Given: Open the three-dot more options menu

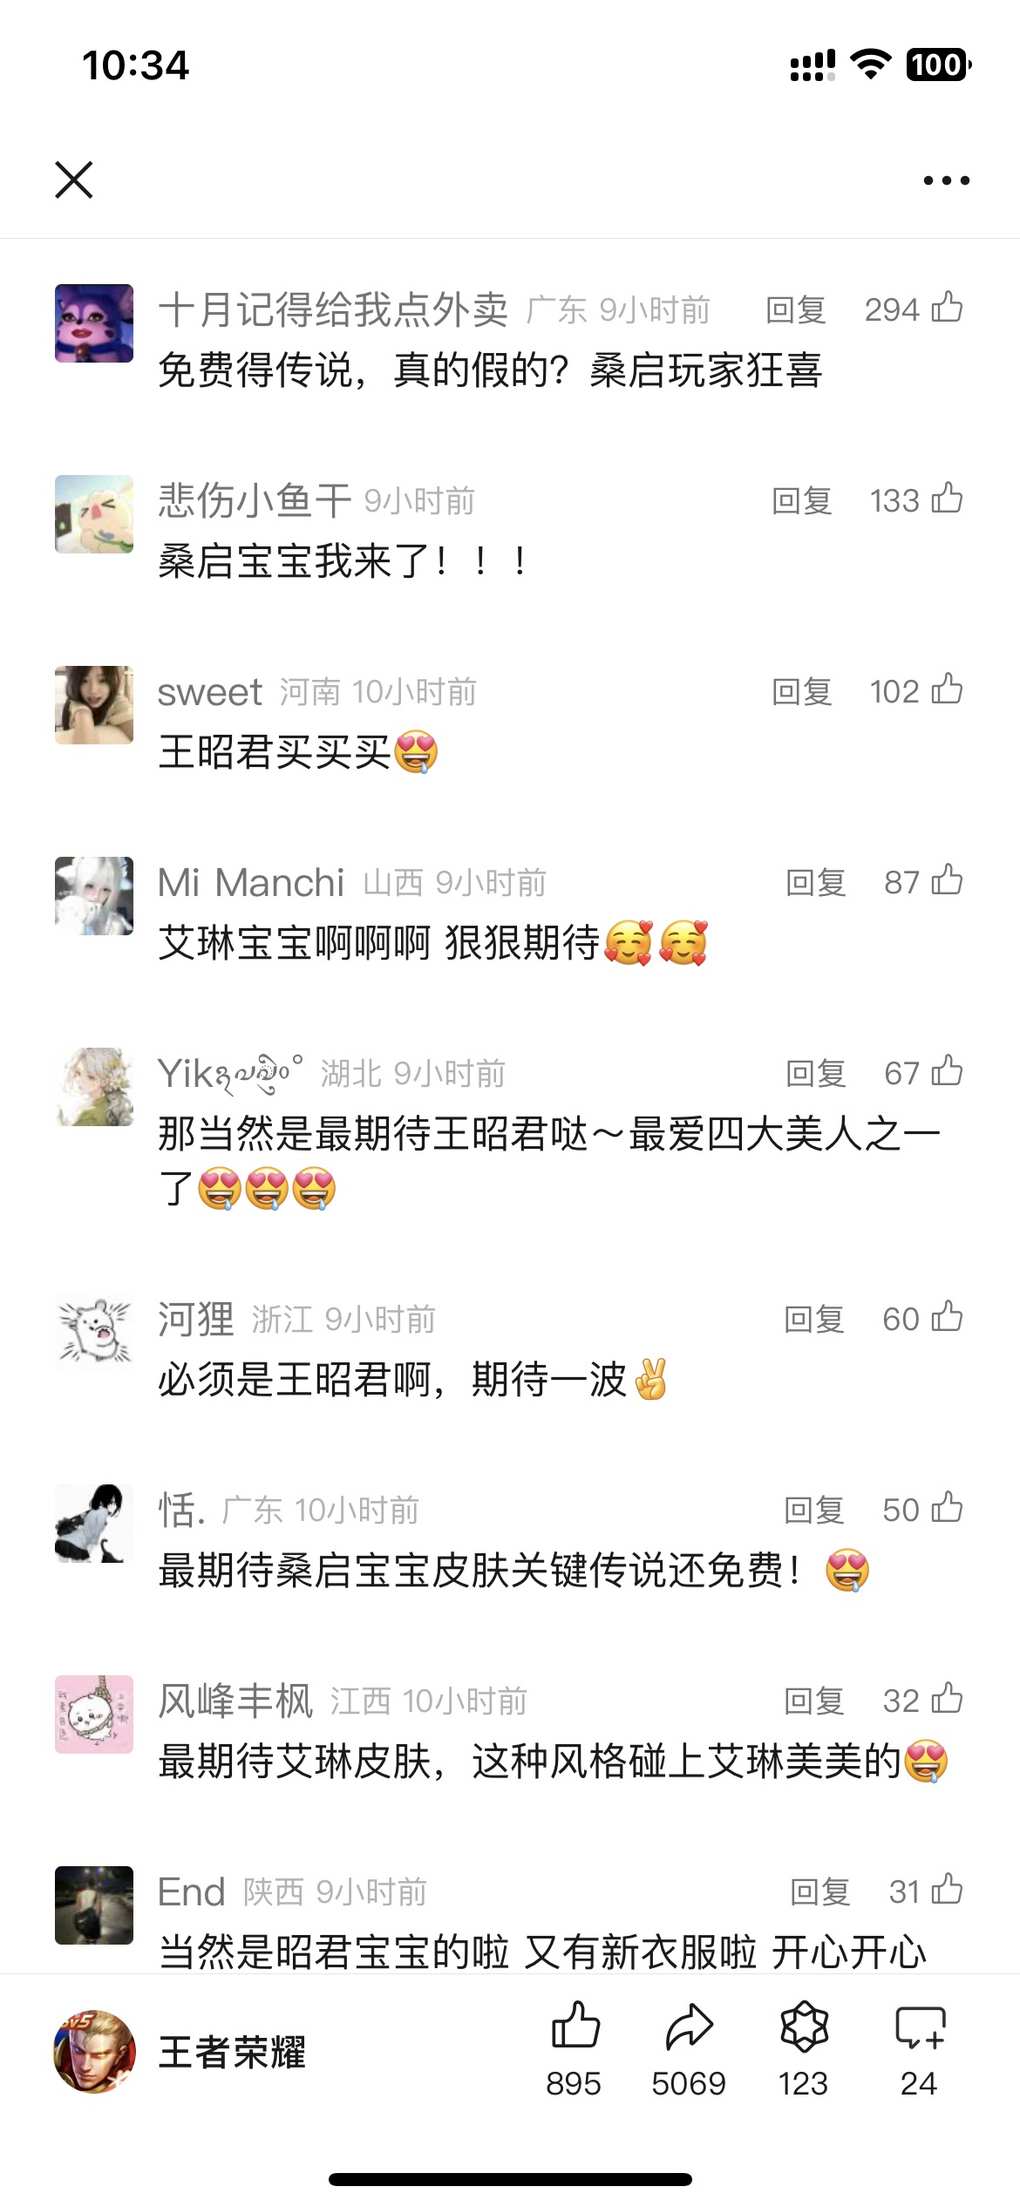Looking at the screenshot, I should click(946, 181).
